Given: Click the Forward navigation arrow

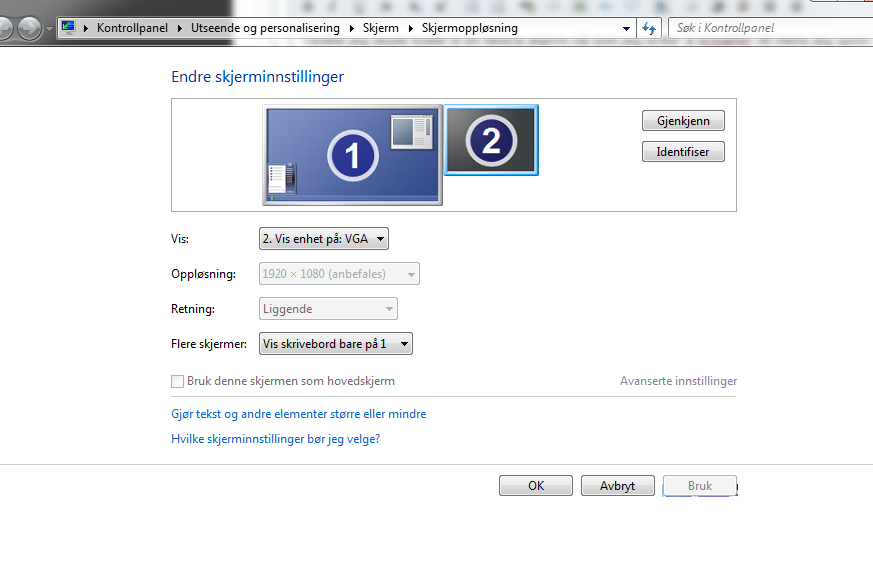Looking at the screenshot, I should pos(30,28).
